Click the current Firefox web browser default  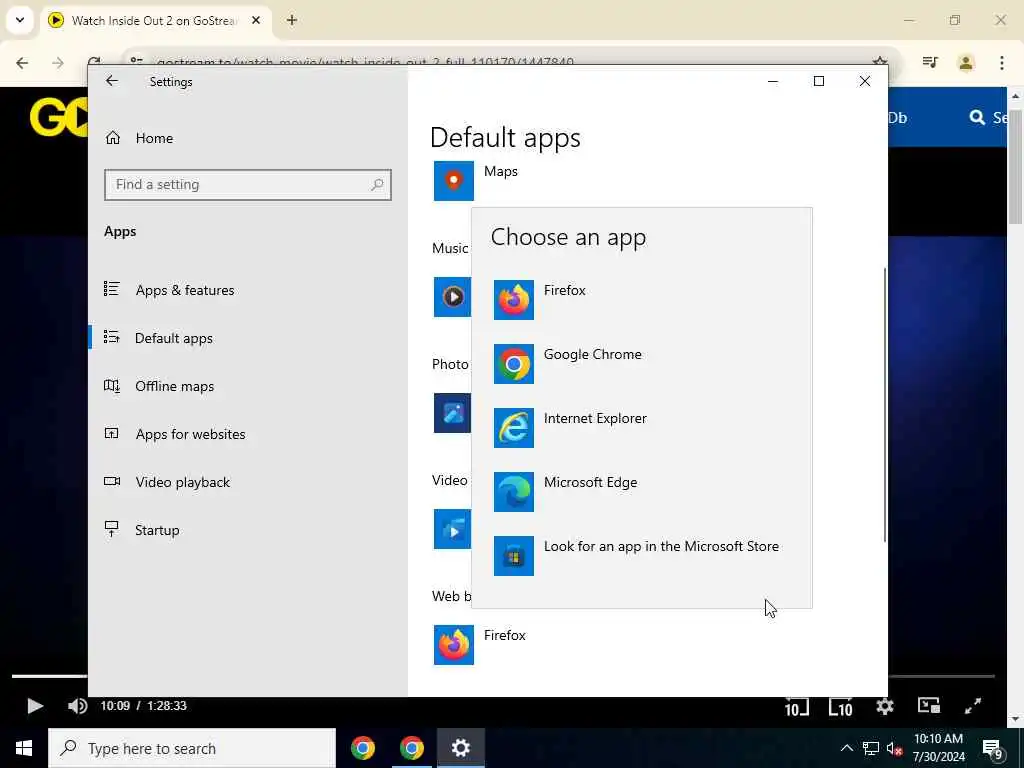click(x=480, y=645)
